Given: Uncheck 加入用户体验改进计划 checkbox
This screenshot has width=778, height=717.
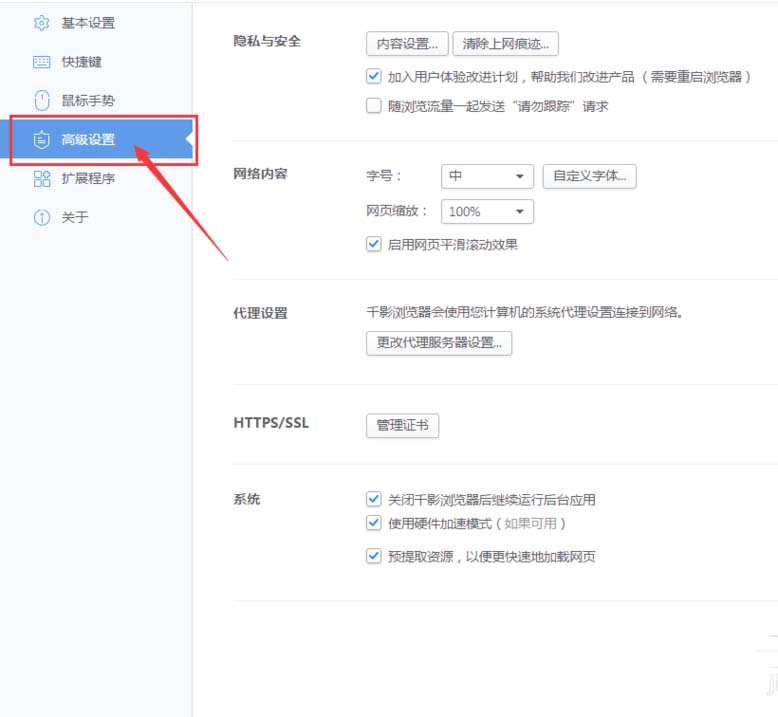Looking at the screenshot, I should [374, 76].
